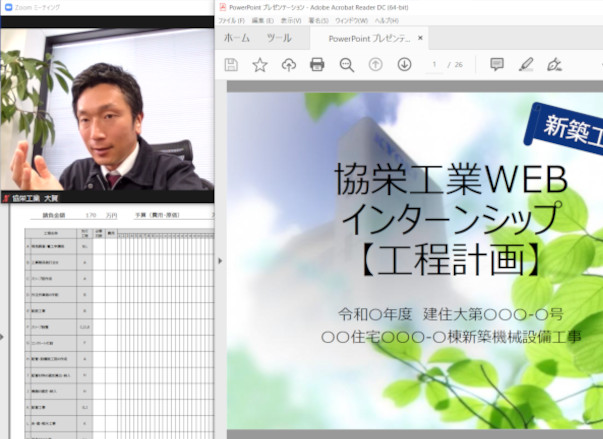Click the cloud upload icon
Image resolution: width=603 pixels, height=439 pixels.
coord(289,65)
